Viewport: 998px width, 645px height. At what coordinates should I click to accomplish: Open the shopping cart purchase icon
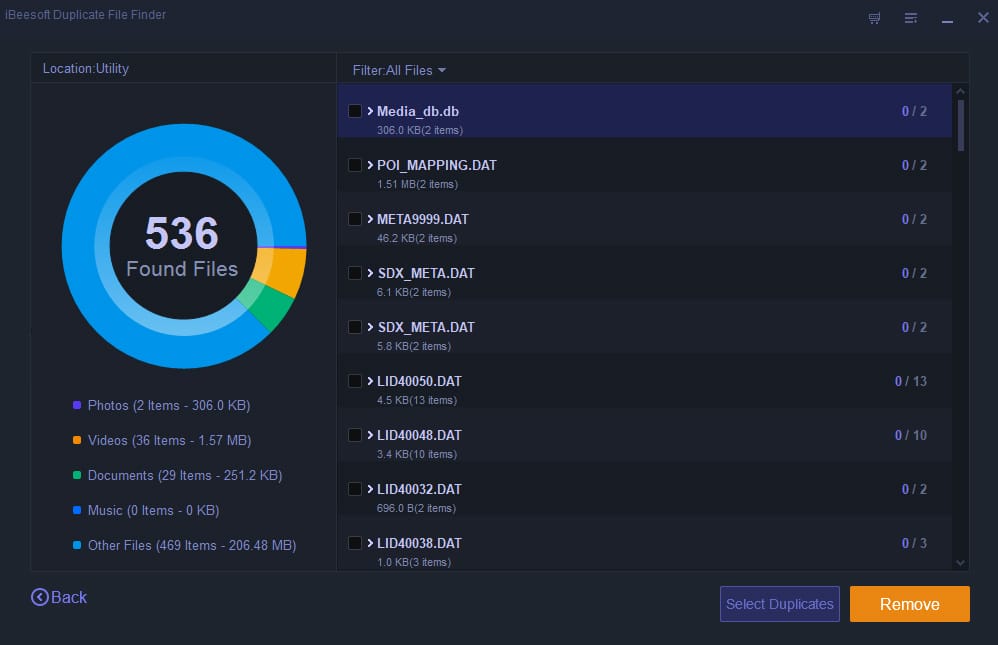[875, 17]
